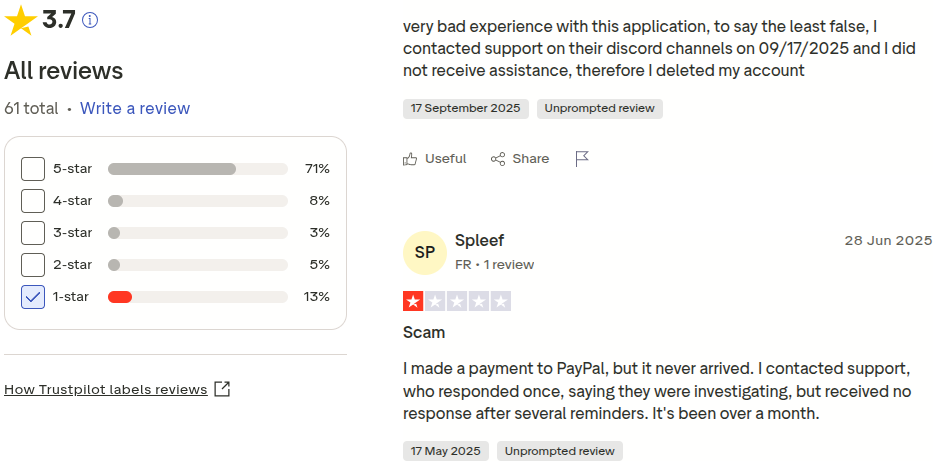
Task: Select the 3-star filter checkbox
Action: (x=33, y=233)
